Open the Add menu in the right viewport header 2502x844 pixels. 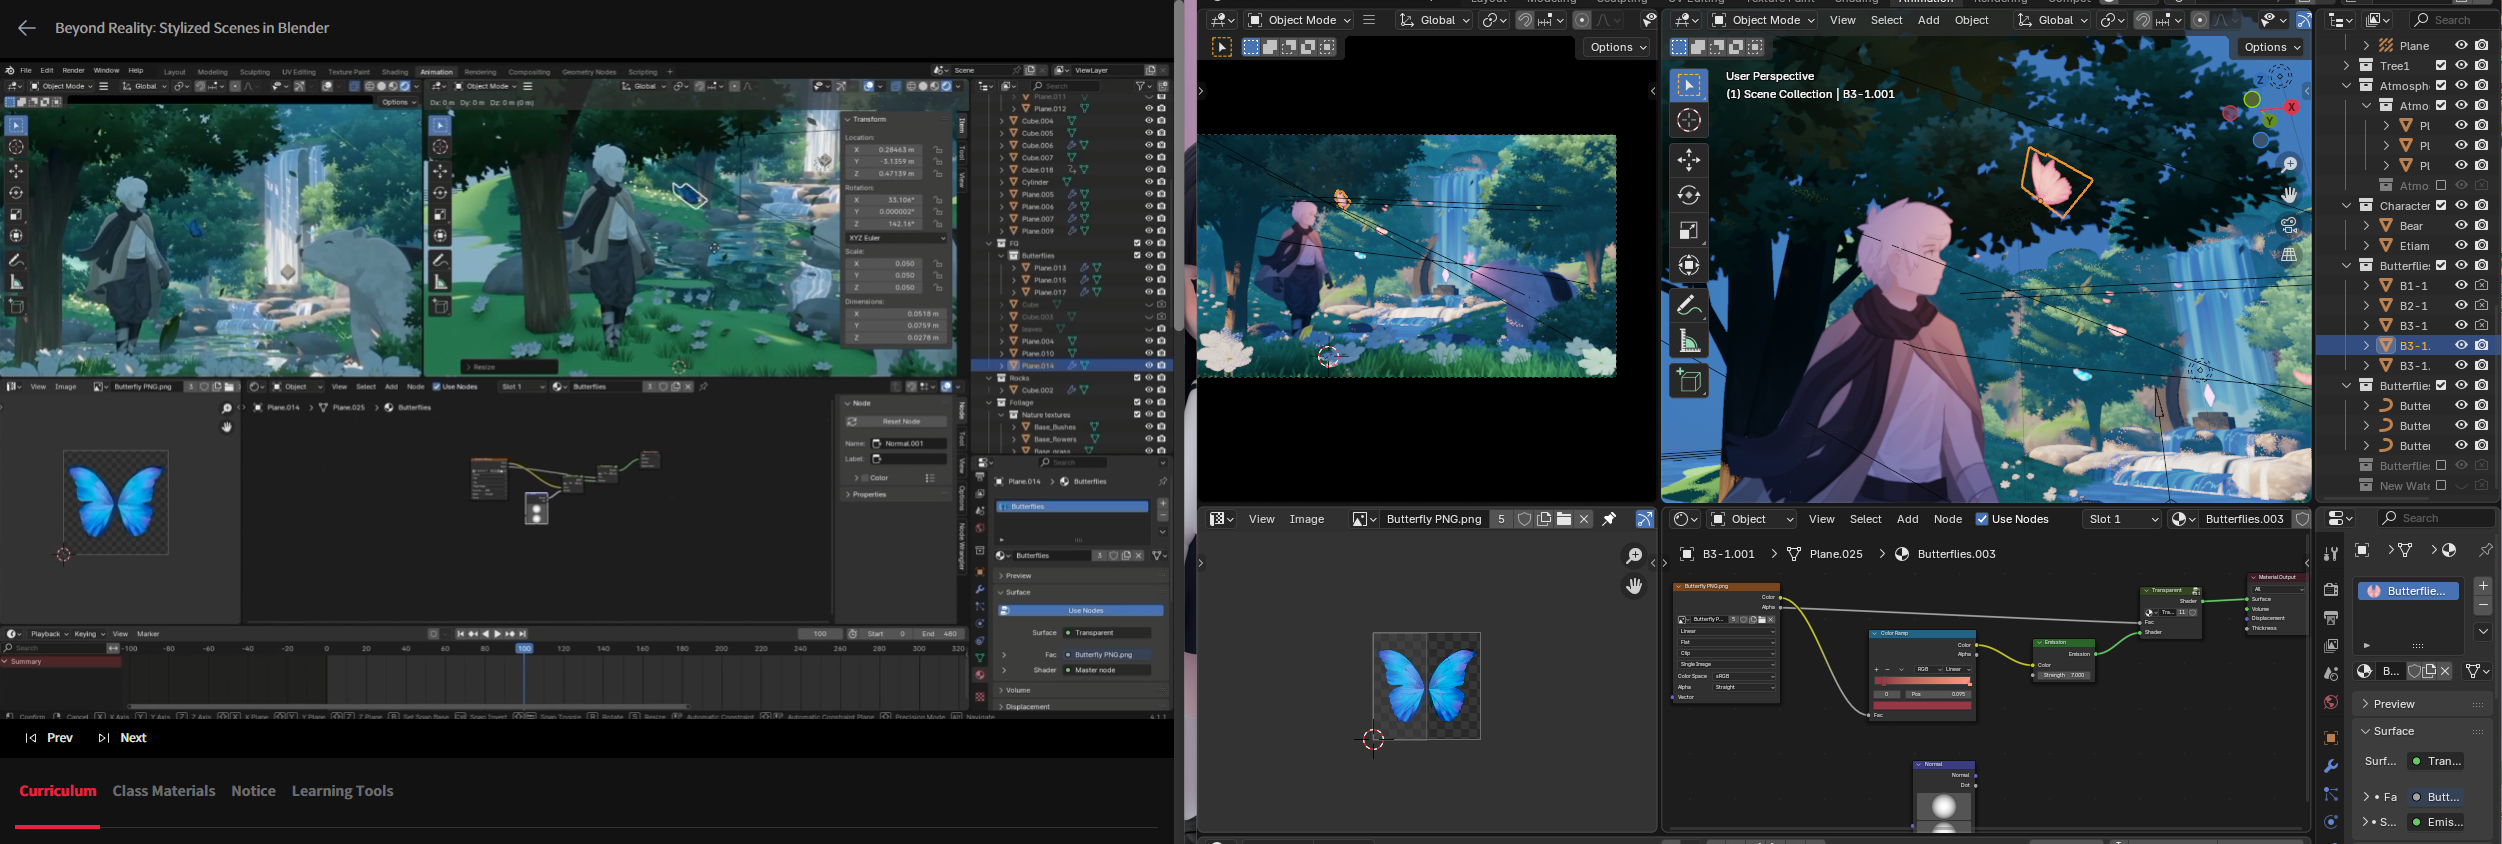(1929, 20)
